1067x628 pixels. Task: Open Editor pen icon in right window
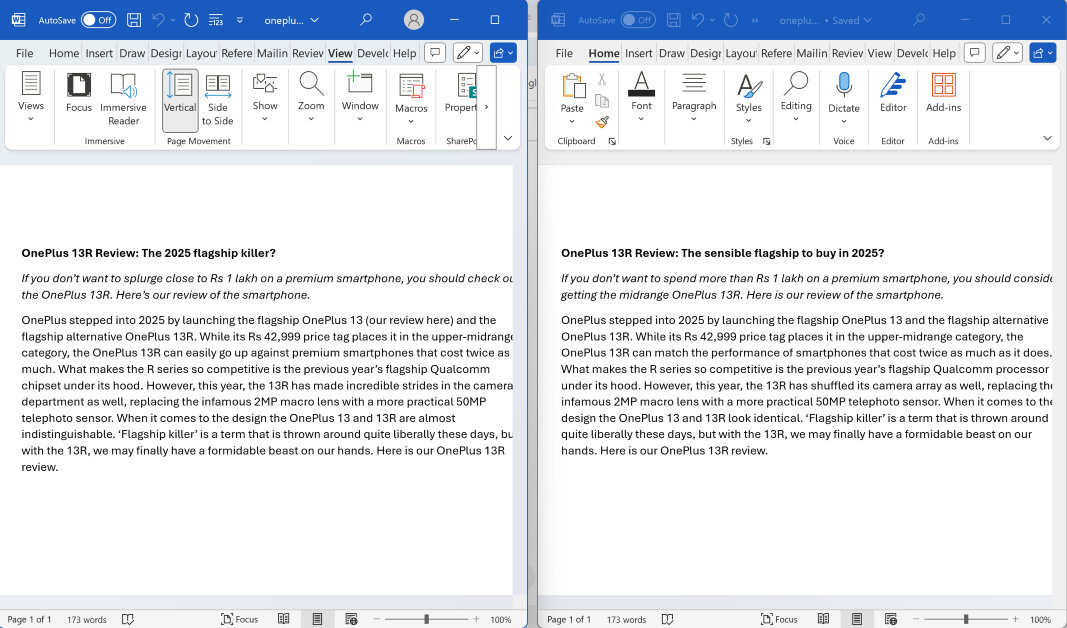(x=893, y=93)
